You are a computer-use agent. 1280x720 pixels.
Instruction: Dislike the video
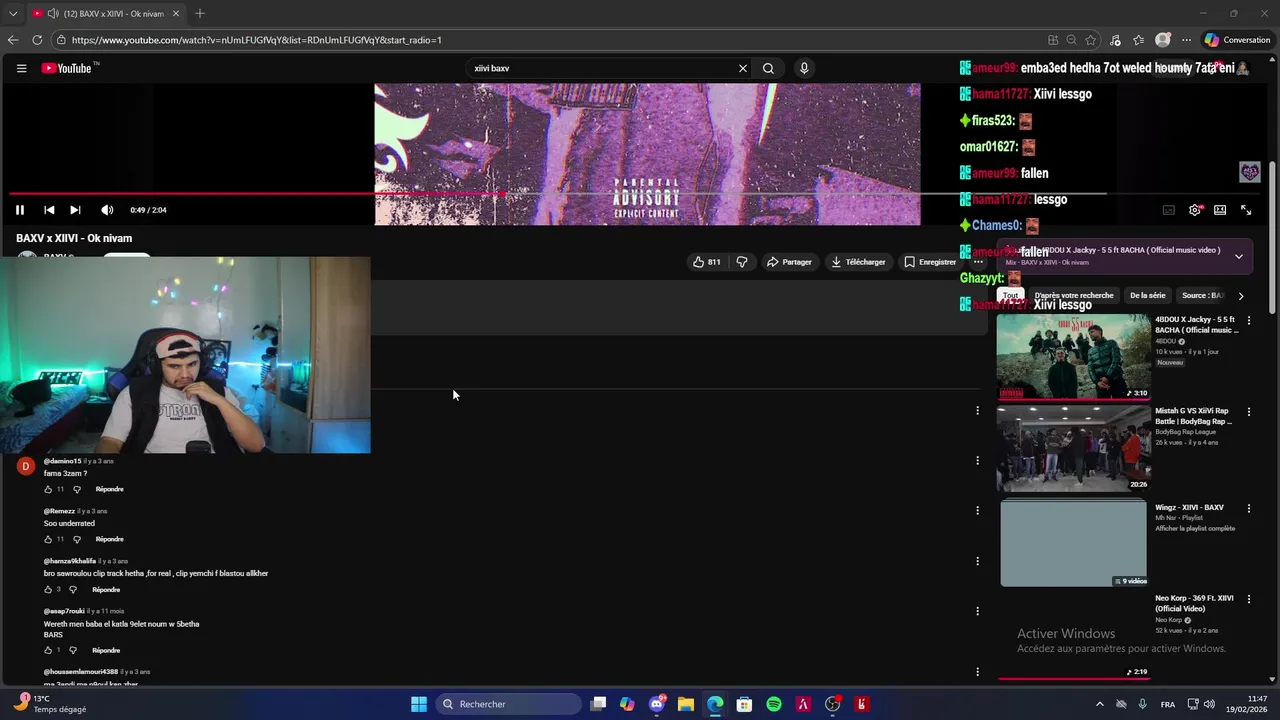click(742, 262)
